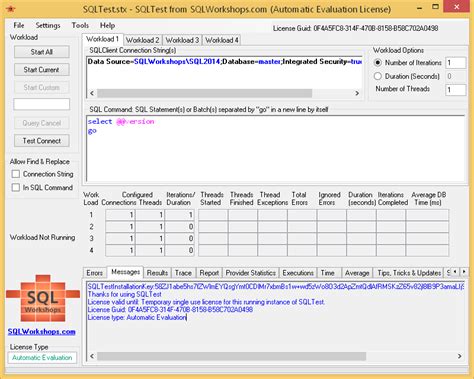Open the Tips, Tricks & Updates tab
Screen dimensions: 474x379
tap(409, 273)
